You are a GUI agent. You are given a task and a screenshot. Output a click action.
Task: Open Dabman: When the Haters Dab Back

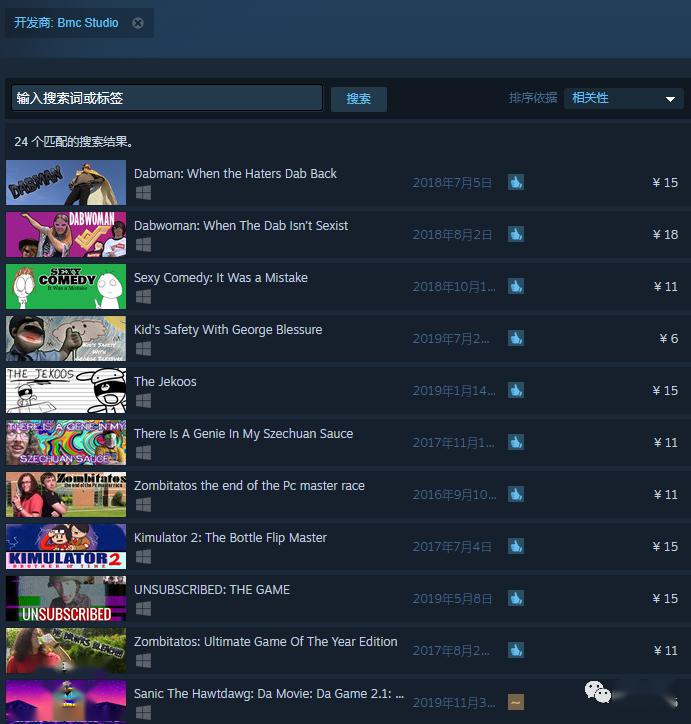click(235, 174)
